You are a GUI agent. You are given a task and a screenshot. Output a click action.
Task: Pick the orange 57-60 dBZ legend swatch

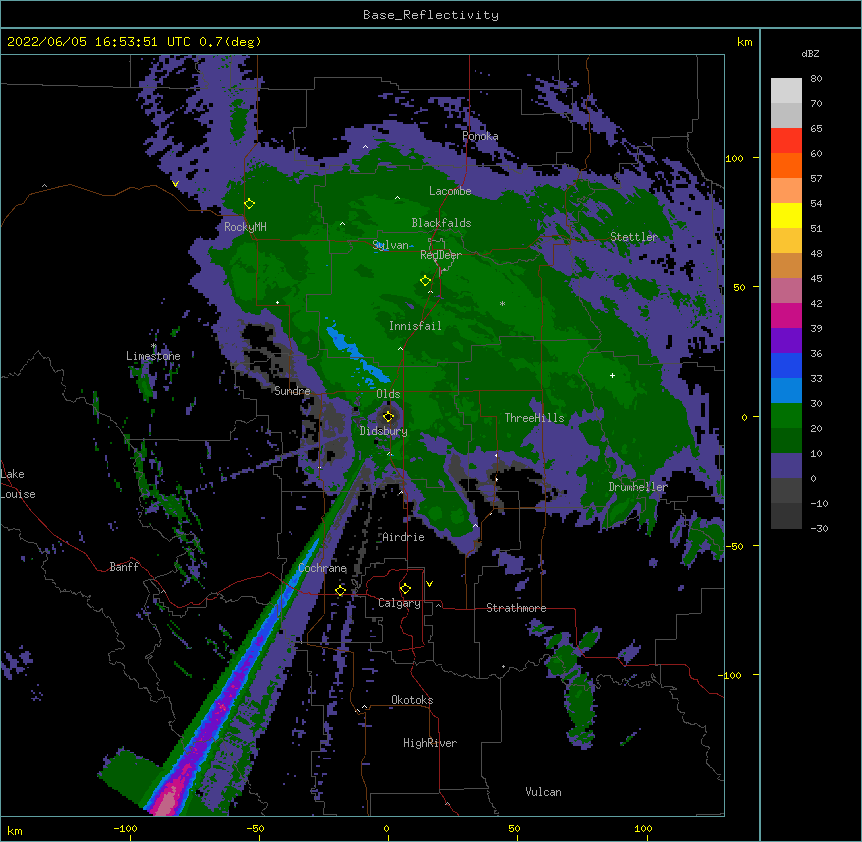(x=786, y=165)
